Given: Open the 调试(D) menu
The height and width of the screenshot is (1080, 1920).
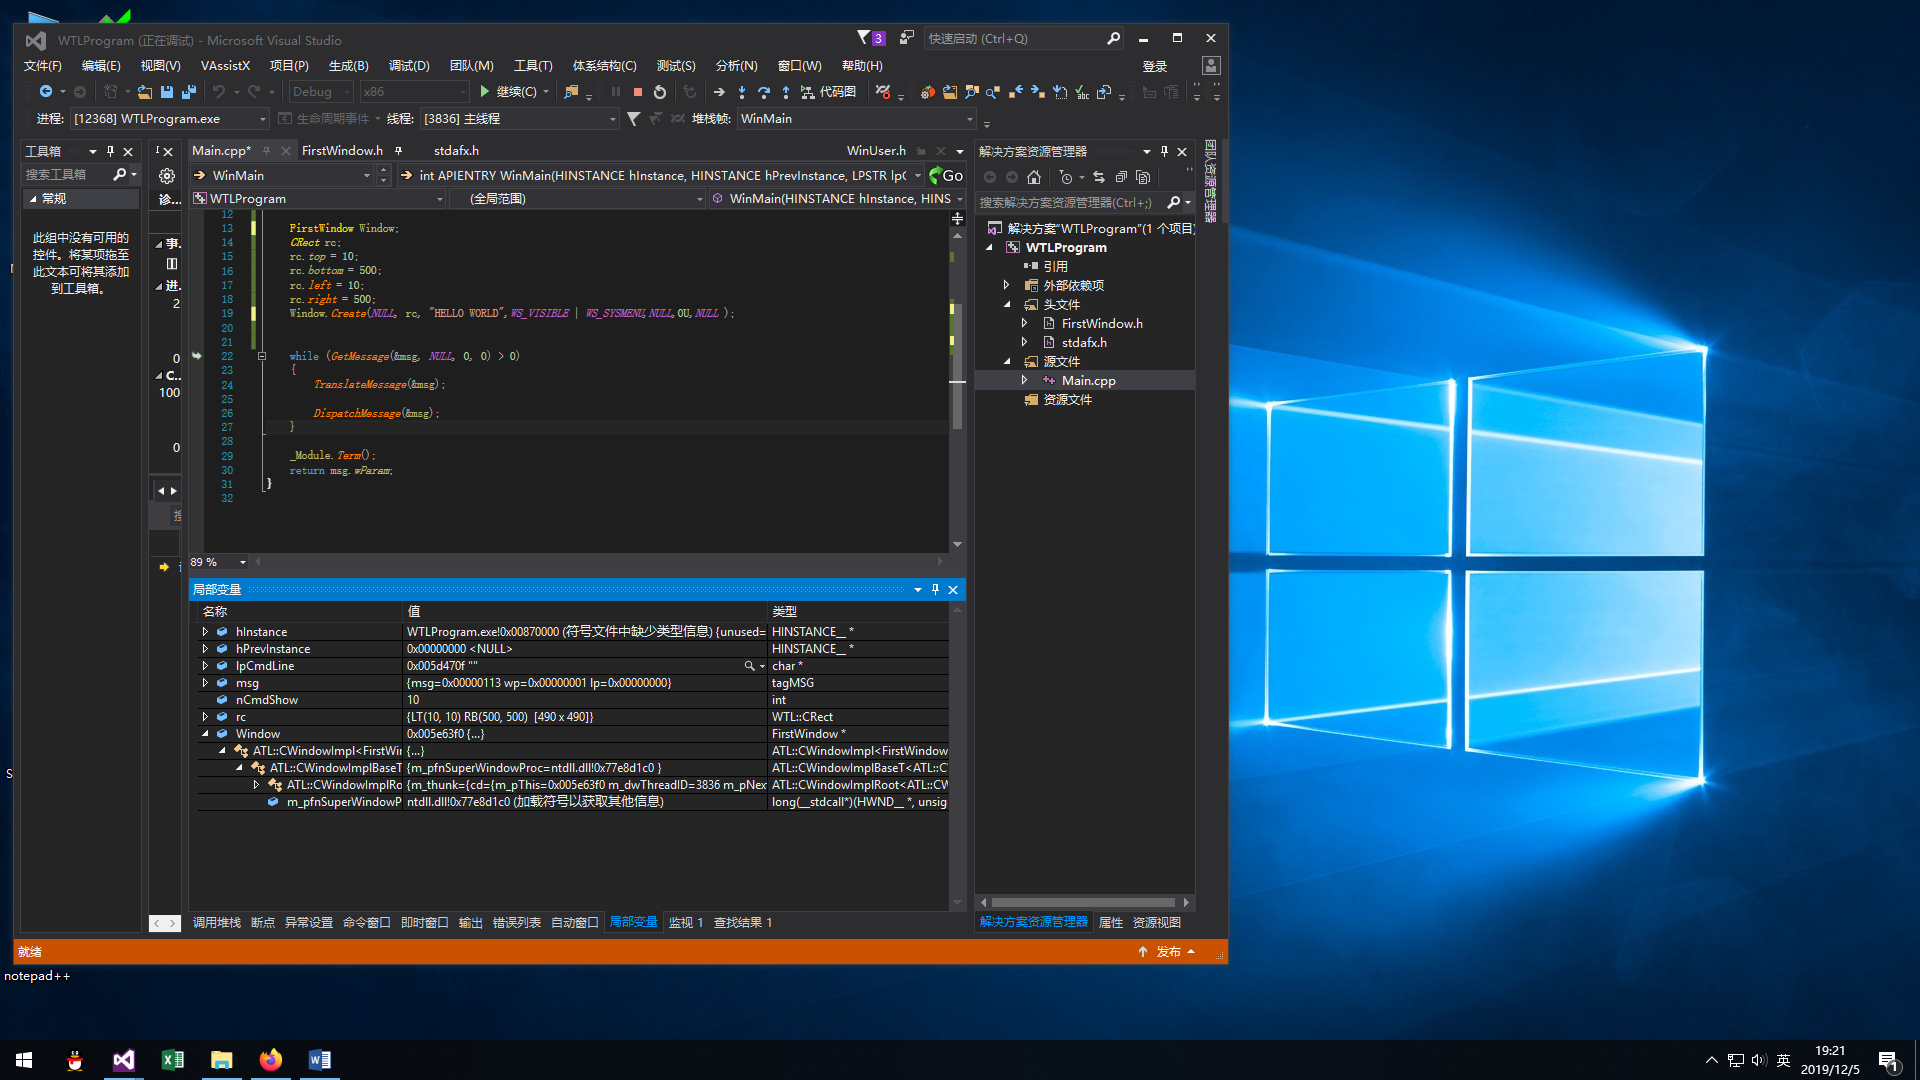Looking at the screenshot, I should (409, 66).
